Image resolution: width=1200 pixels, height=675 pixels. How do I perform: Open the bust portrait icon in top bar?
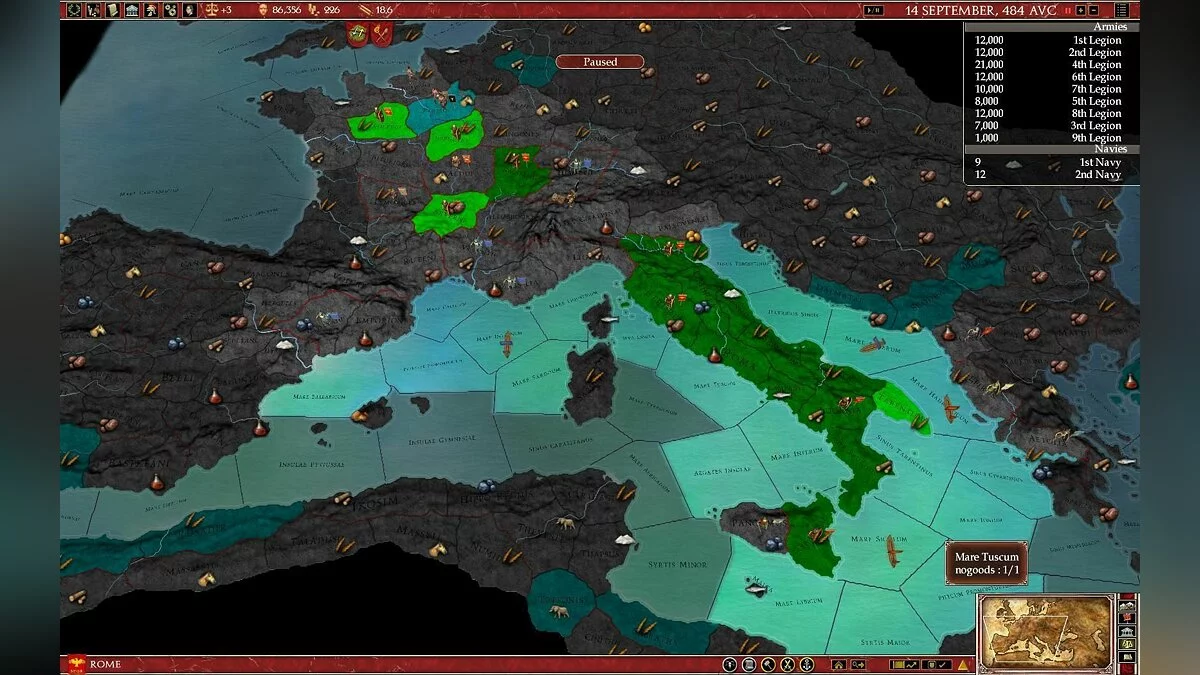[x=189, y=10]
